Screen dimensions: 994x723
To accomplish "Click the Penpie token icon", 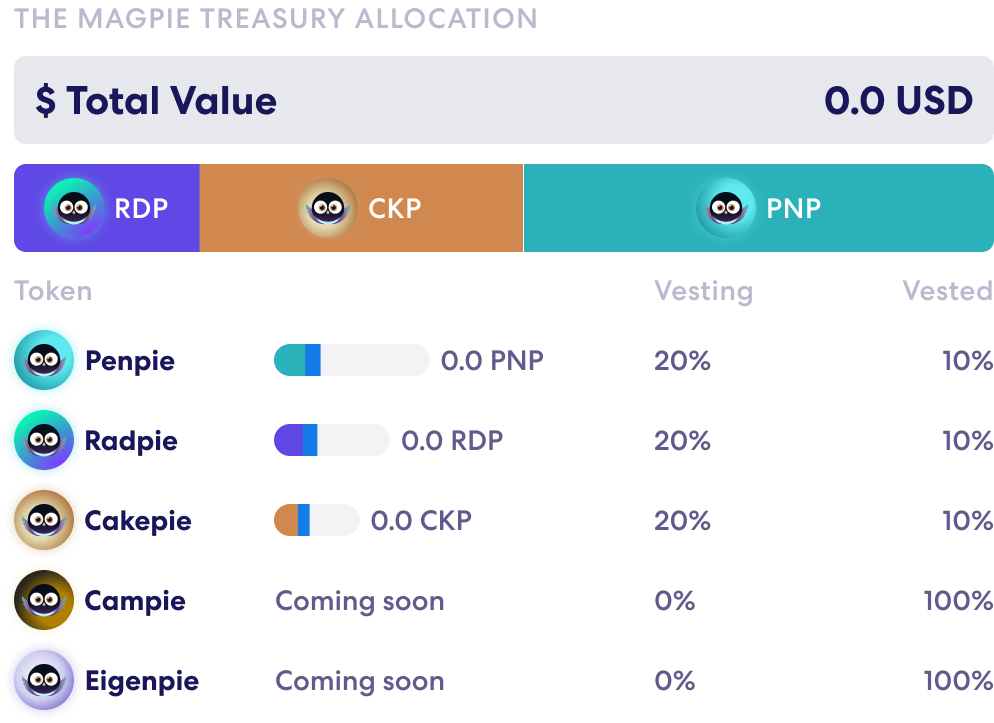I will click(x=43, y=360).
